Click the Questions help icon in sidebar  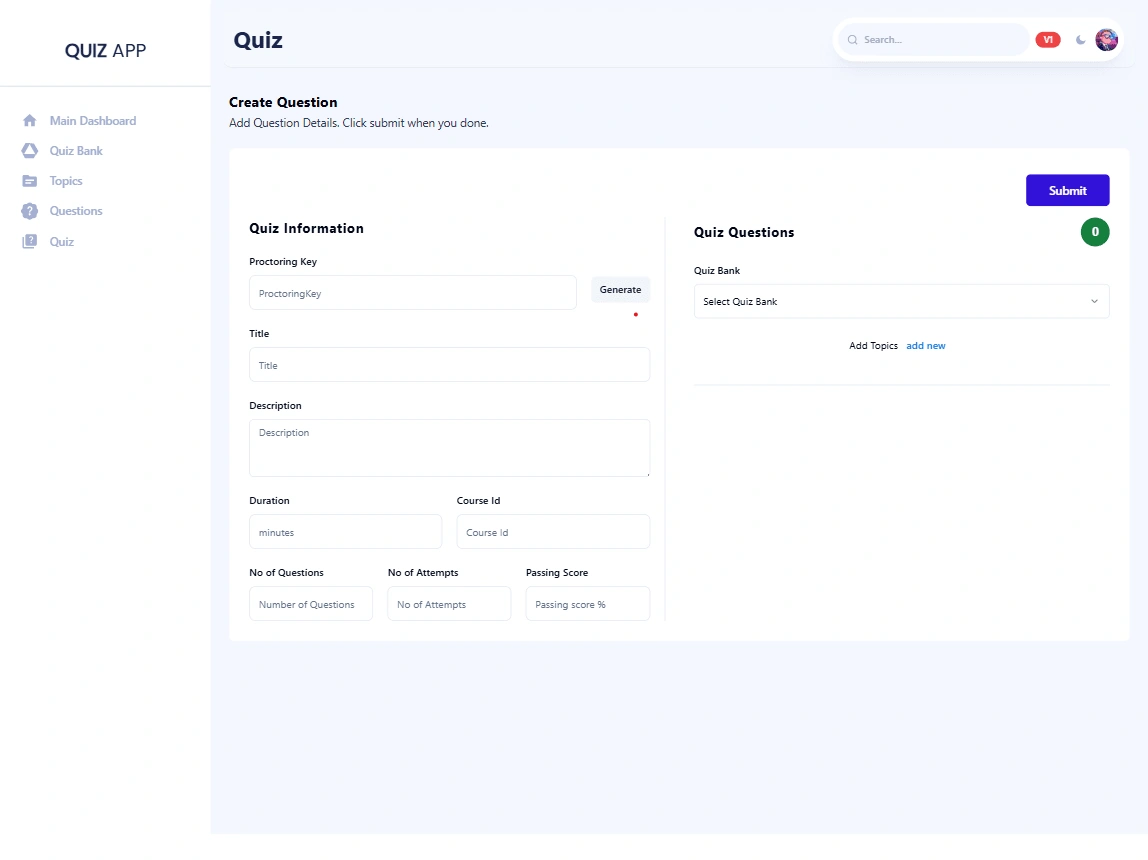tap(29, 211)
